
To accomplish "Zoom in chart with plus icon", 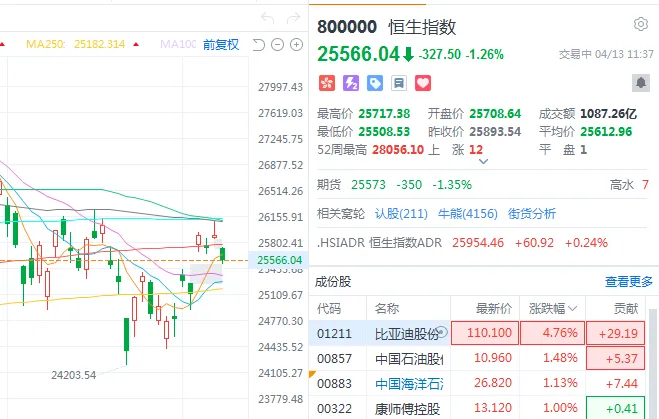I will coord(297,44).
